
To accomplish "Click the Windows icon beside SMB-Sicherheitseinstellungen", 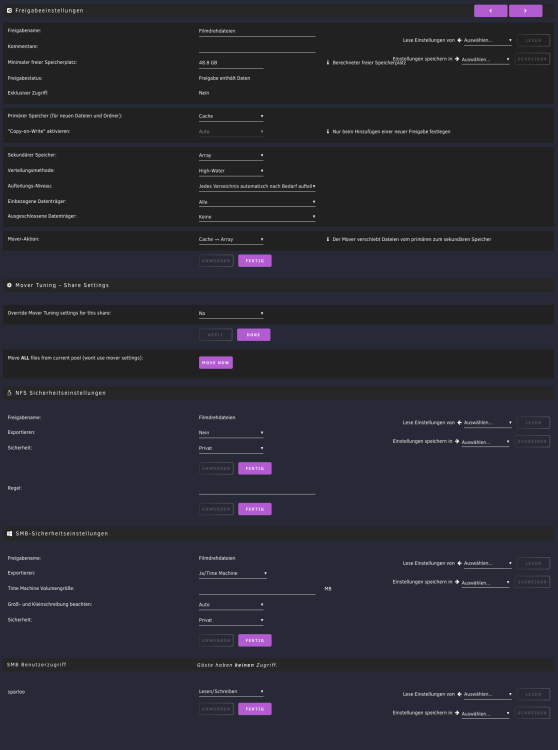I will [x=9, y=533].
